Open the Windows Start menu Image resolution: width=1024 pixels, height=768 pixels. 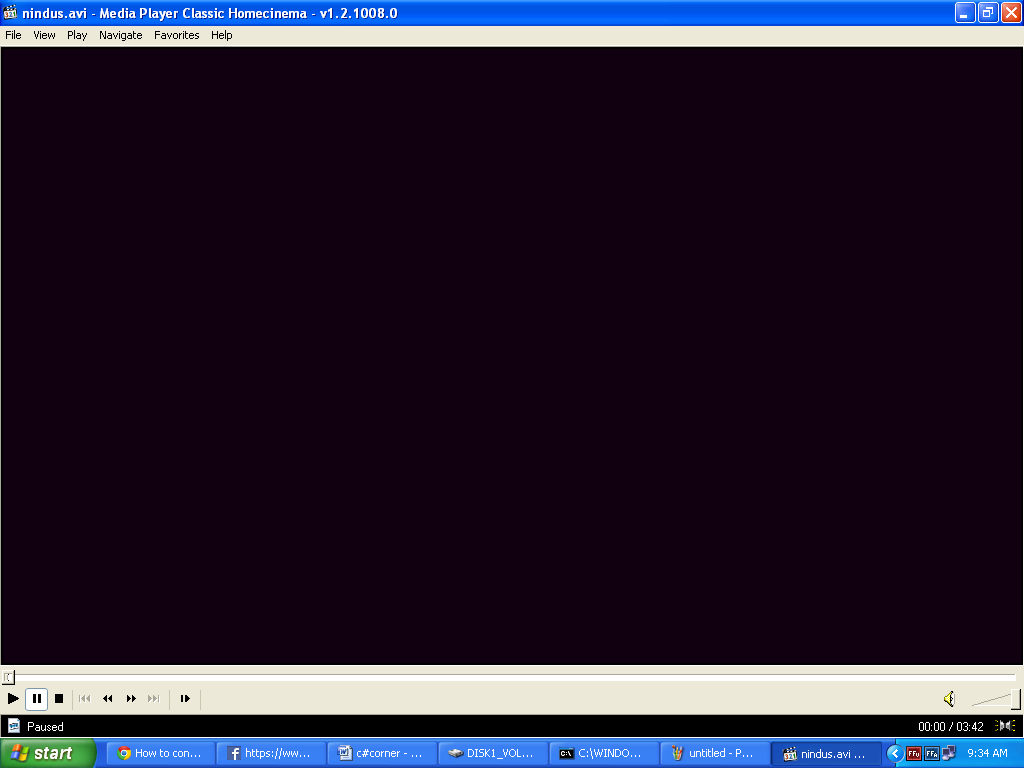coord(48,754)
